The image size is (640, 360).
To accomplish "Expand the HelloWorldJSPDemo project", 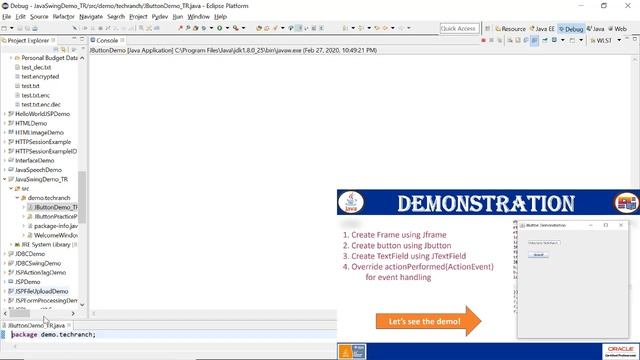I will click(x=4, y=114).
